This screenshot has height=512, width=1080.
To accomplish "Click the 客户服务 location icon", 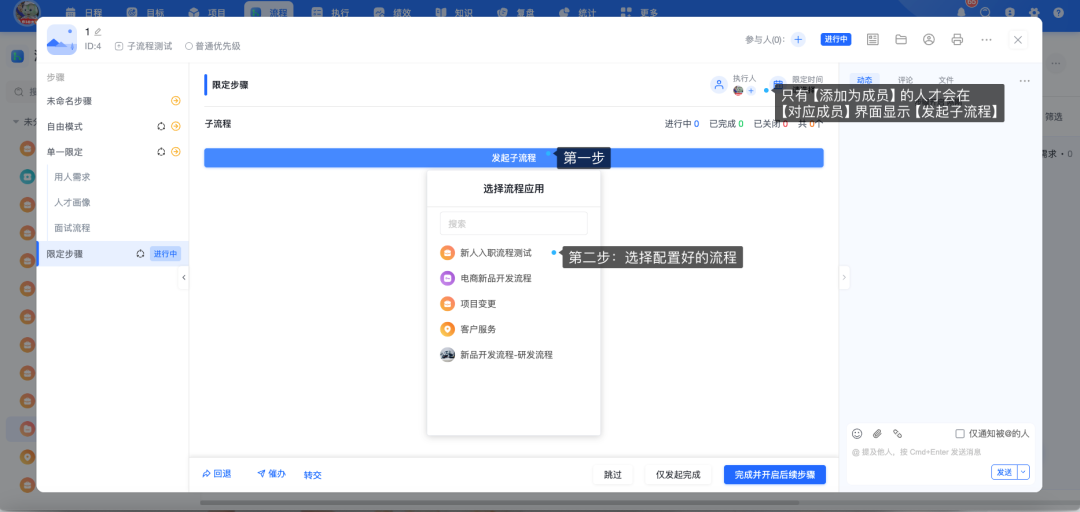I will click(448, 329).
